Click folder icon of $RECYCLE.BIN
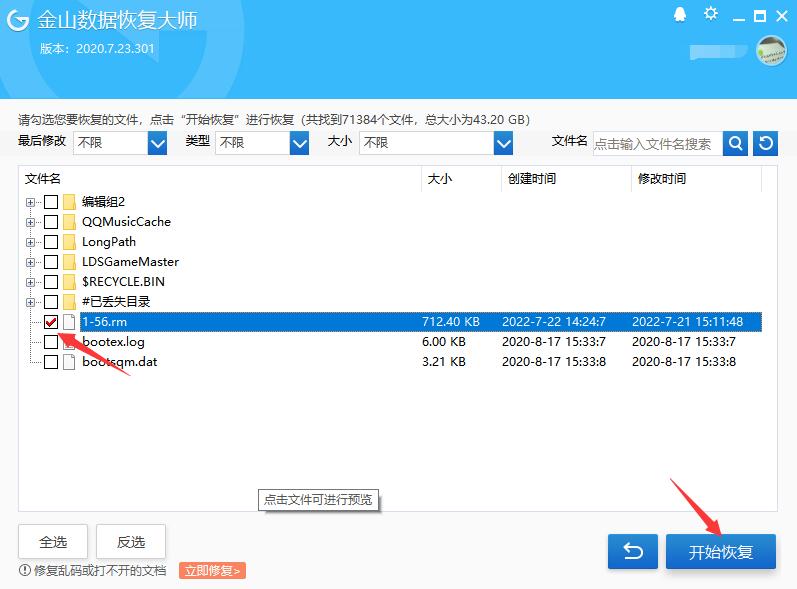The image size is (797, 589). click(x=70, y=282)
